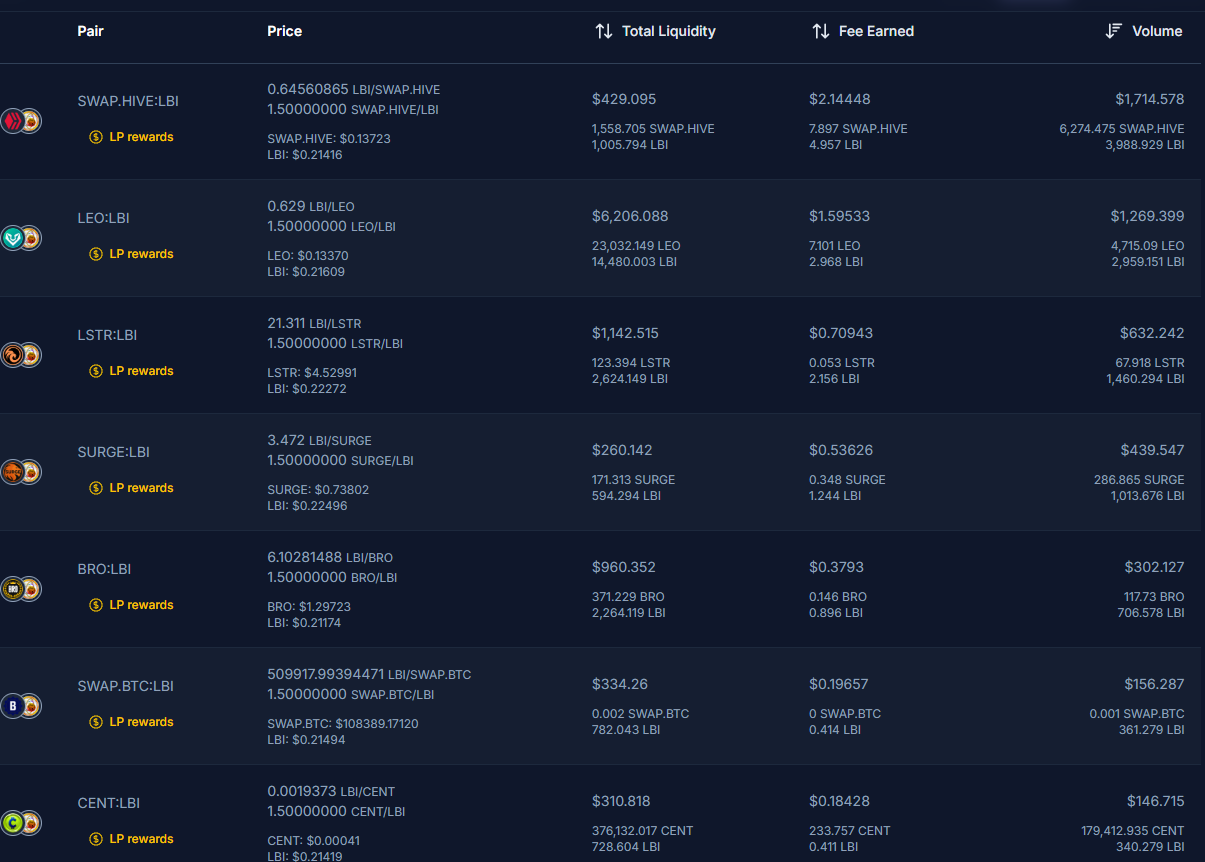Image resolution: width=1205 pixels, height=862 pixels.
Task: Sort pools by Fee Earned column
Action: coord(863,31)
